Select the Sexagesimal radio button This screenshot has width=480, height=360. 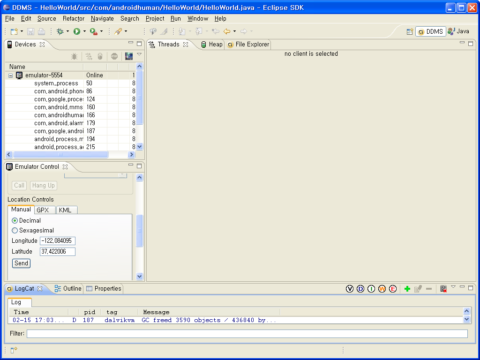[x=15, y=230]
